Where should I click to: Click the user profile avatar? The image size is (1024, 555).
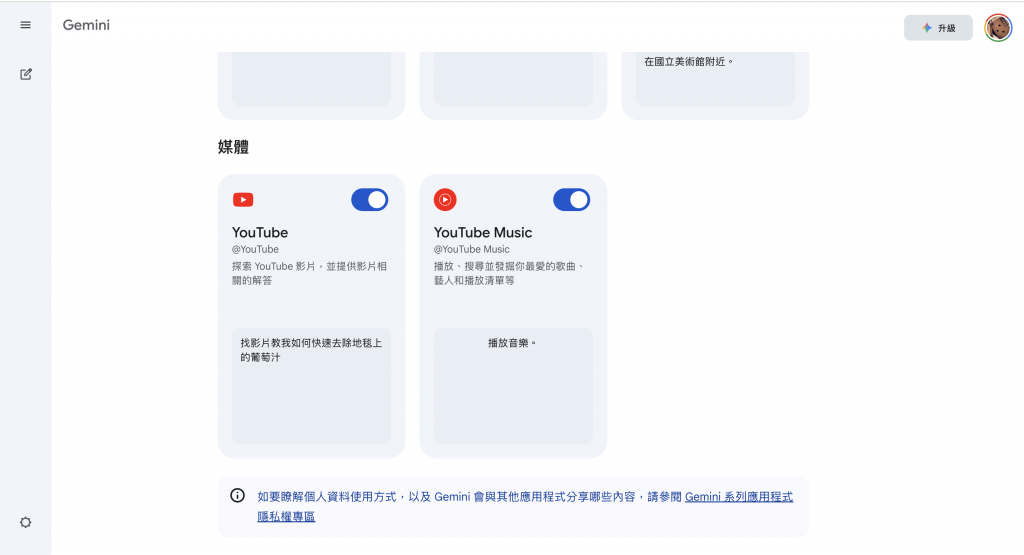pos(998,28)
